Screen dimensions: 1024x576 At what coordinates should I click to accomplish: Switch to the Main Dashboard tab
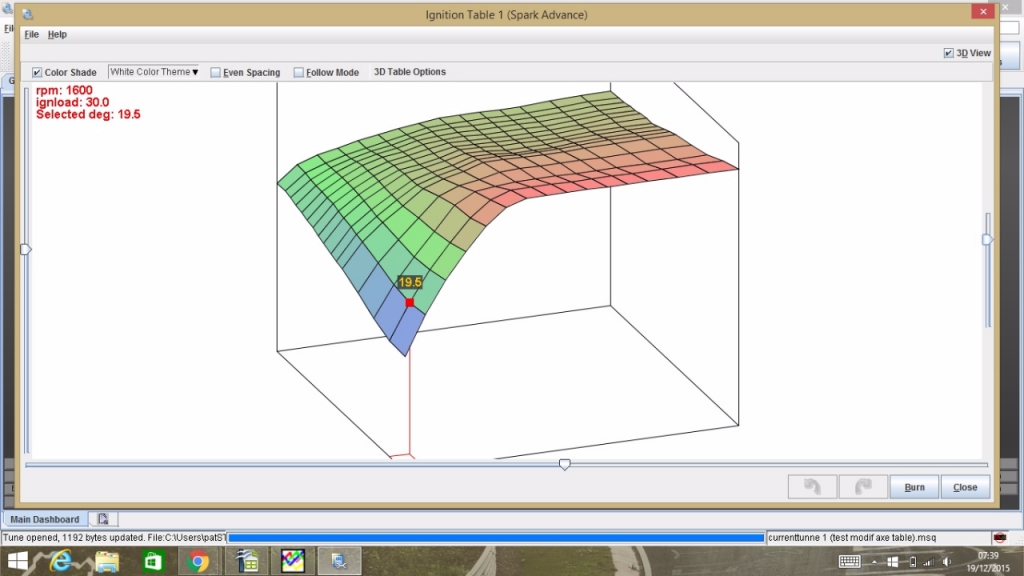(x=44, y=519)
